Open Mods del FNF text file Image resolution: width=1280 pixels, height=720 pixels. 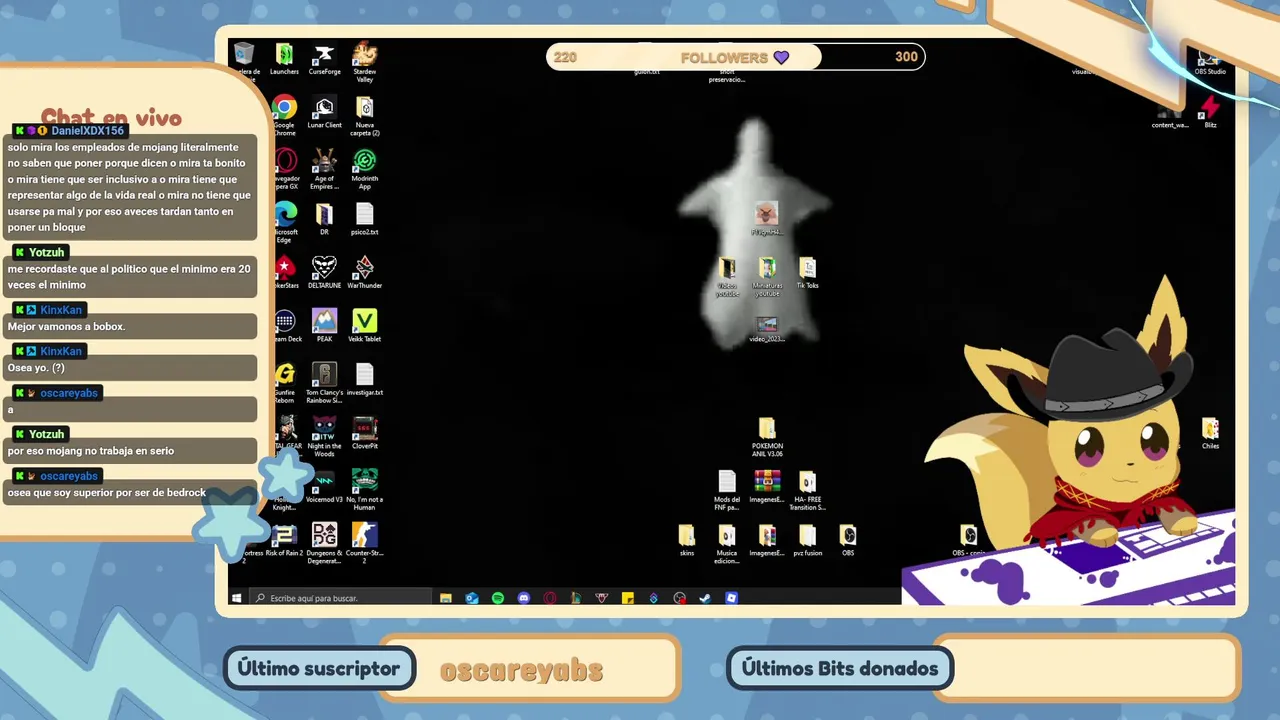[x=727, y=490]
